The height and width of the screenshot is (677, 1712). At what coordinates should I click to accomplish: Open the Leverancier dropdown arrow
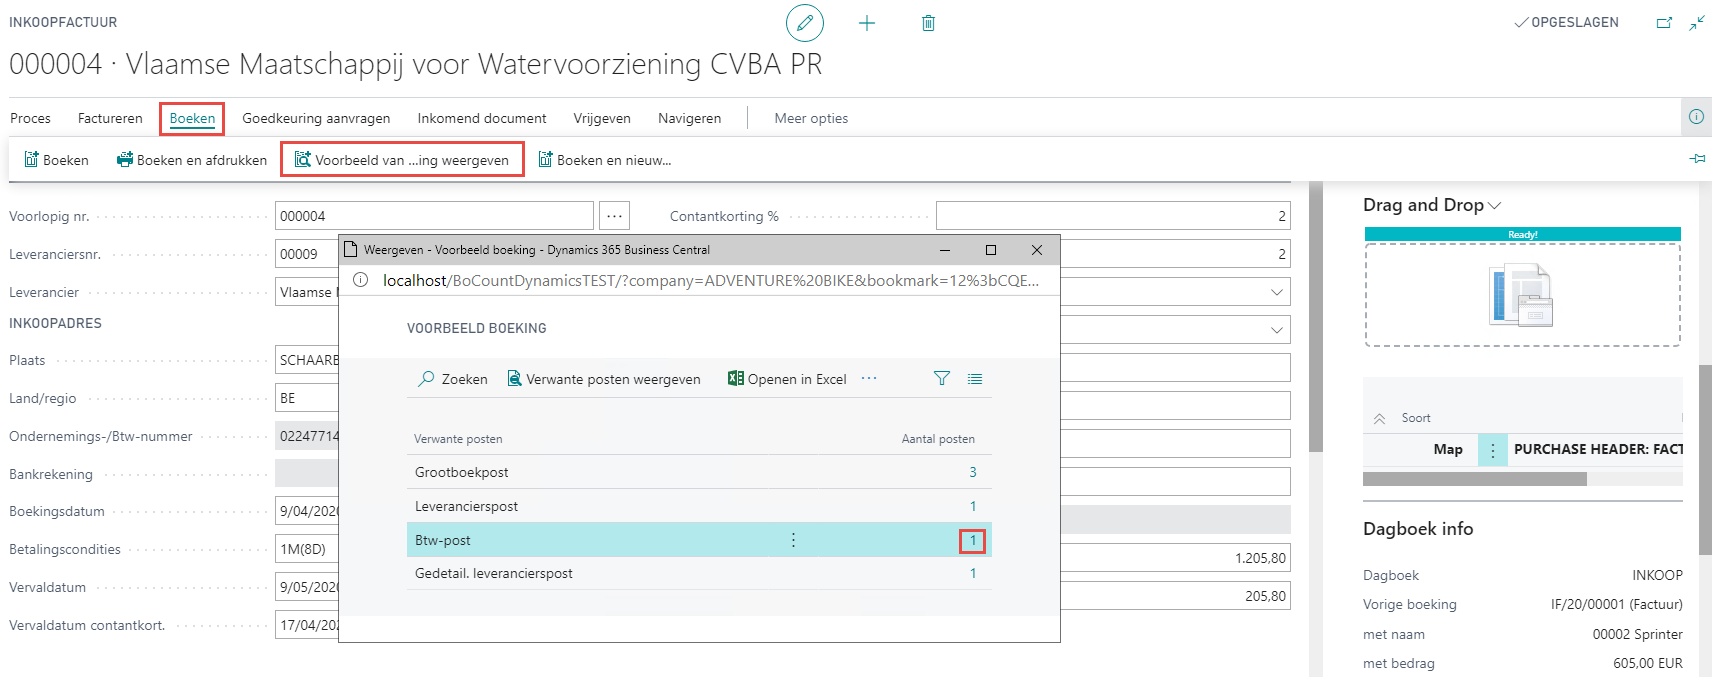click(1276, 292)
